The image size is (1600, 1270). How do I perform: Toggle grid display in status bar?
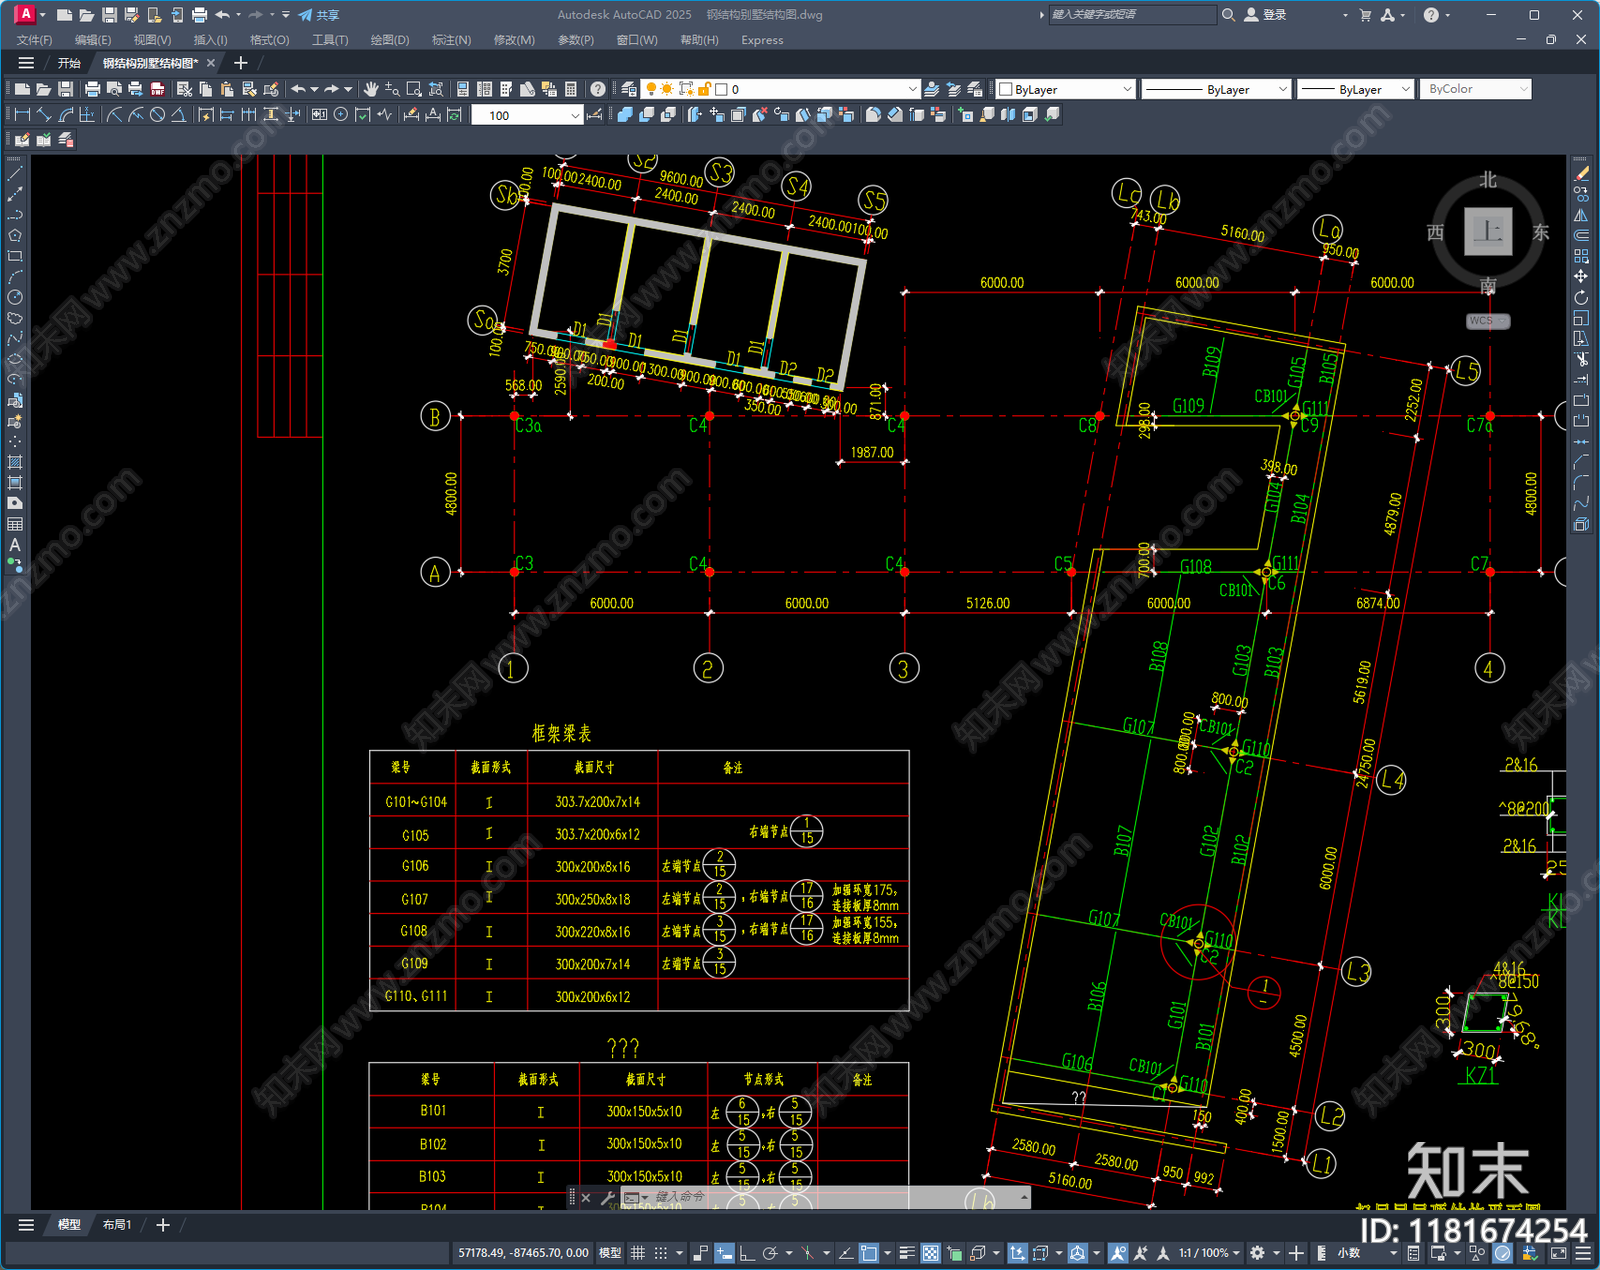(x=637, y=1253)
